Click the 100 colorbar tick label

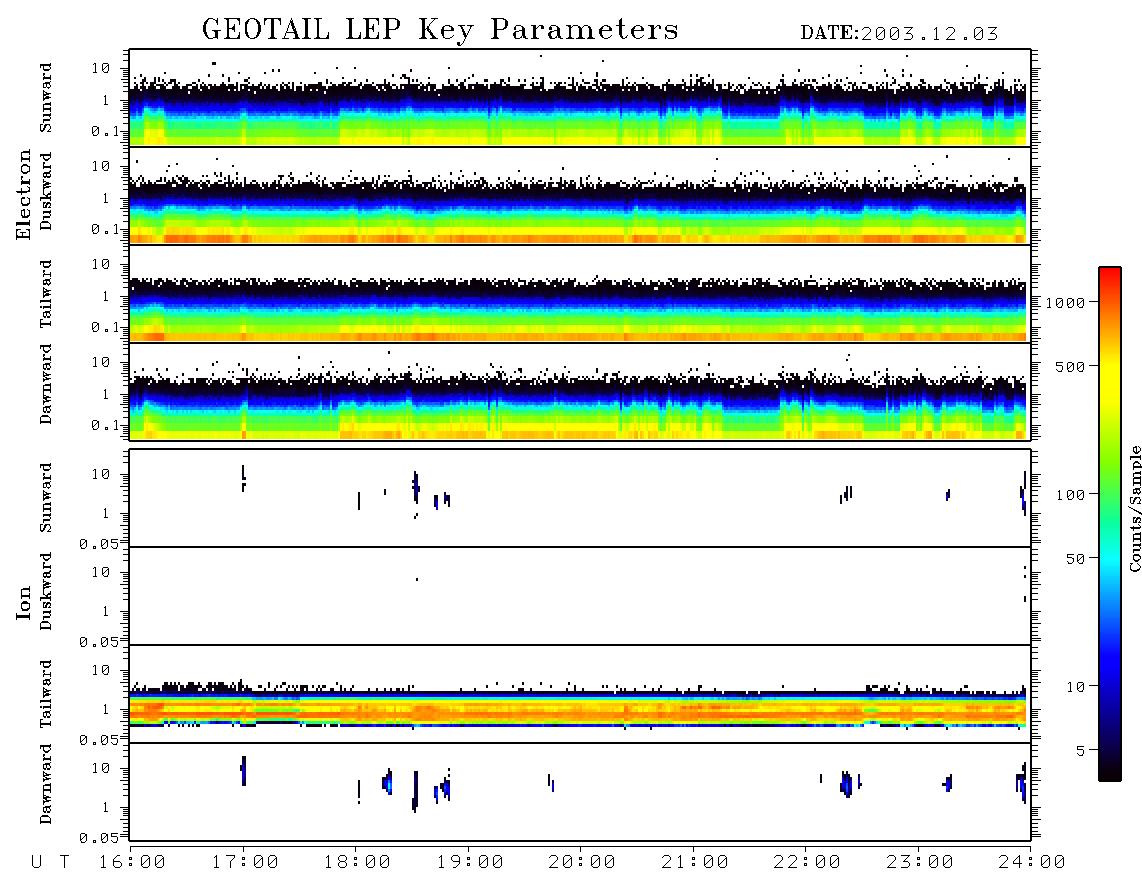[x=1071, y=495]
